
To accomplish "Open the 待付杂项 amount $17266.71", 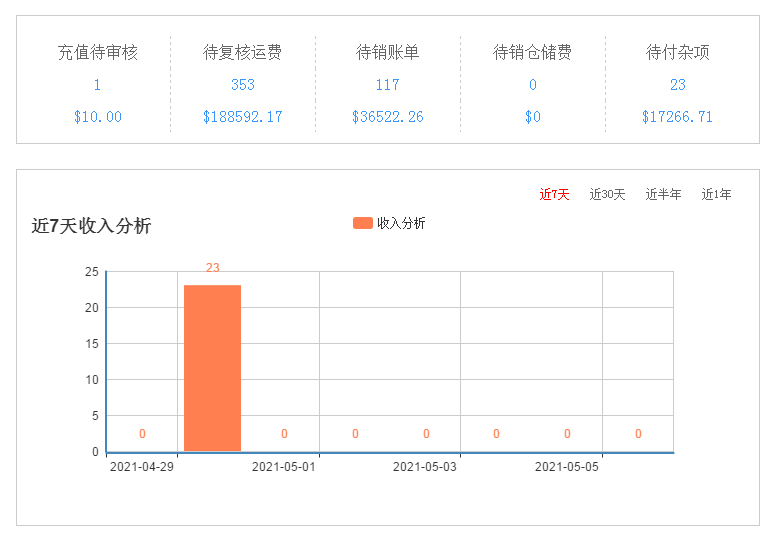I will tap(677, 117).
